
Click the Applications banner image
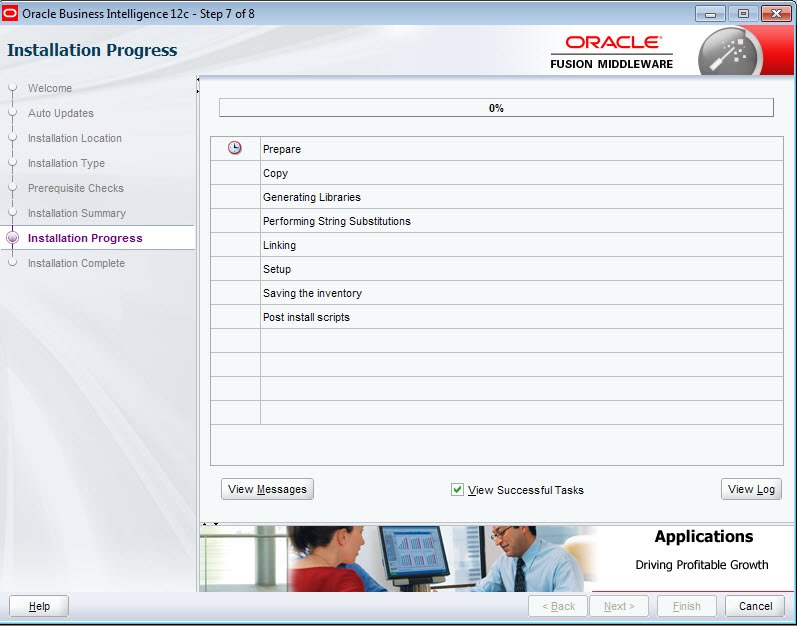[x=396, y=558]
